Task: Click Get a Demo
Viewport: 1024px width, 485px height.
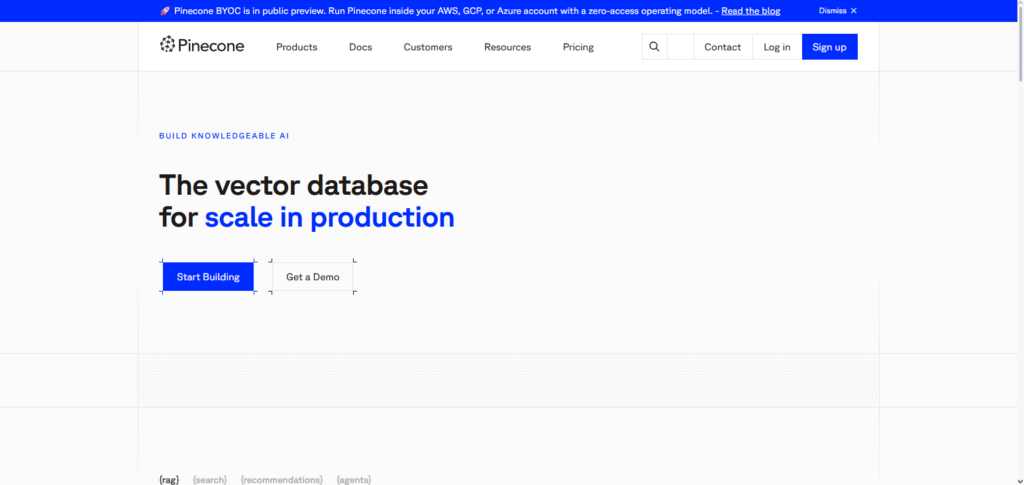Action: click(x=313, y=277)
